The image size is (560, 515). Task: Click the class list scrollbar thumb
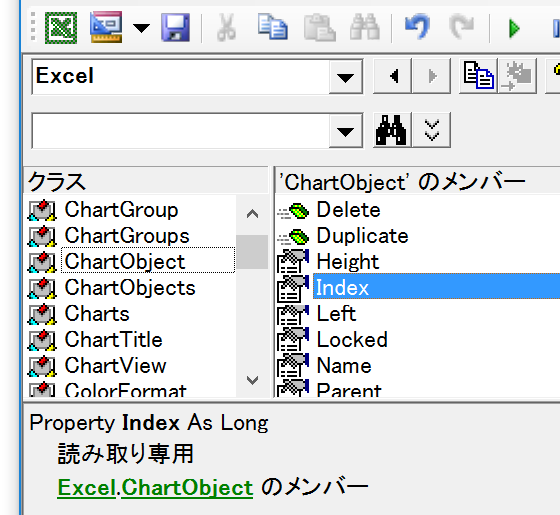pos(252,252)
